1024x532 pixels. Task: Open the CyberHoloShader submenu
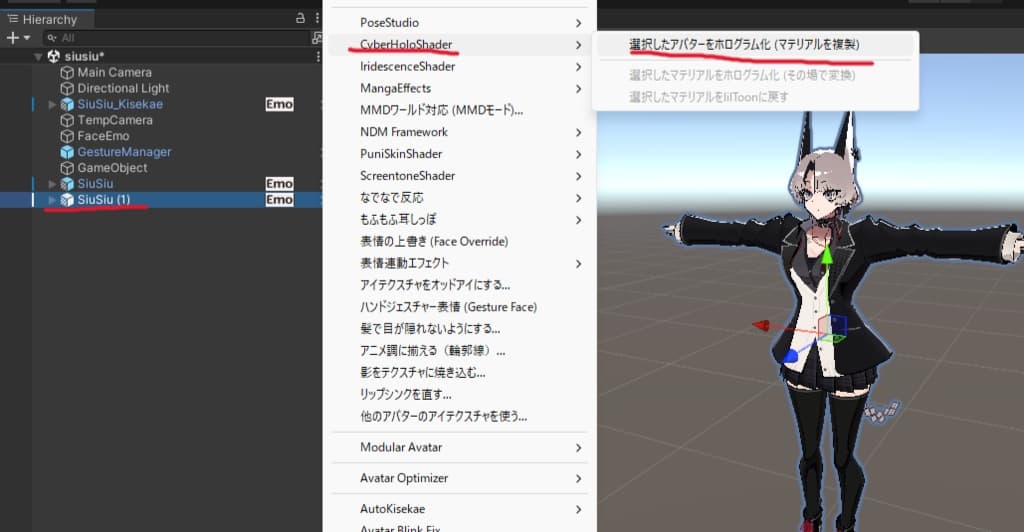[460, 44]
